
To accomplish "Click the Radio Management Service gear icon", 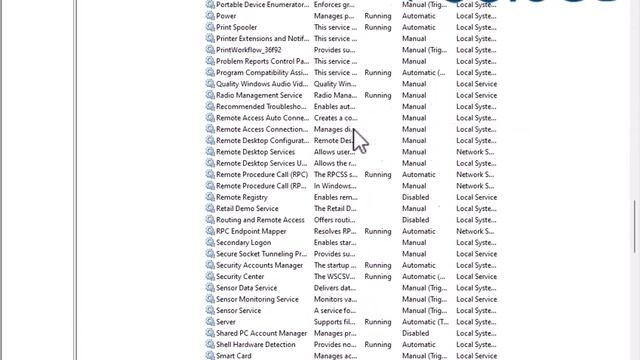I will (210, 95).
